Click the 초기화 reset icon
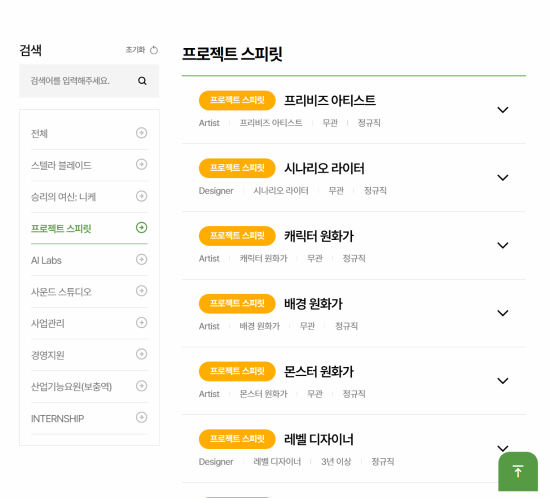 coord(154,51)
